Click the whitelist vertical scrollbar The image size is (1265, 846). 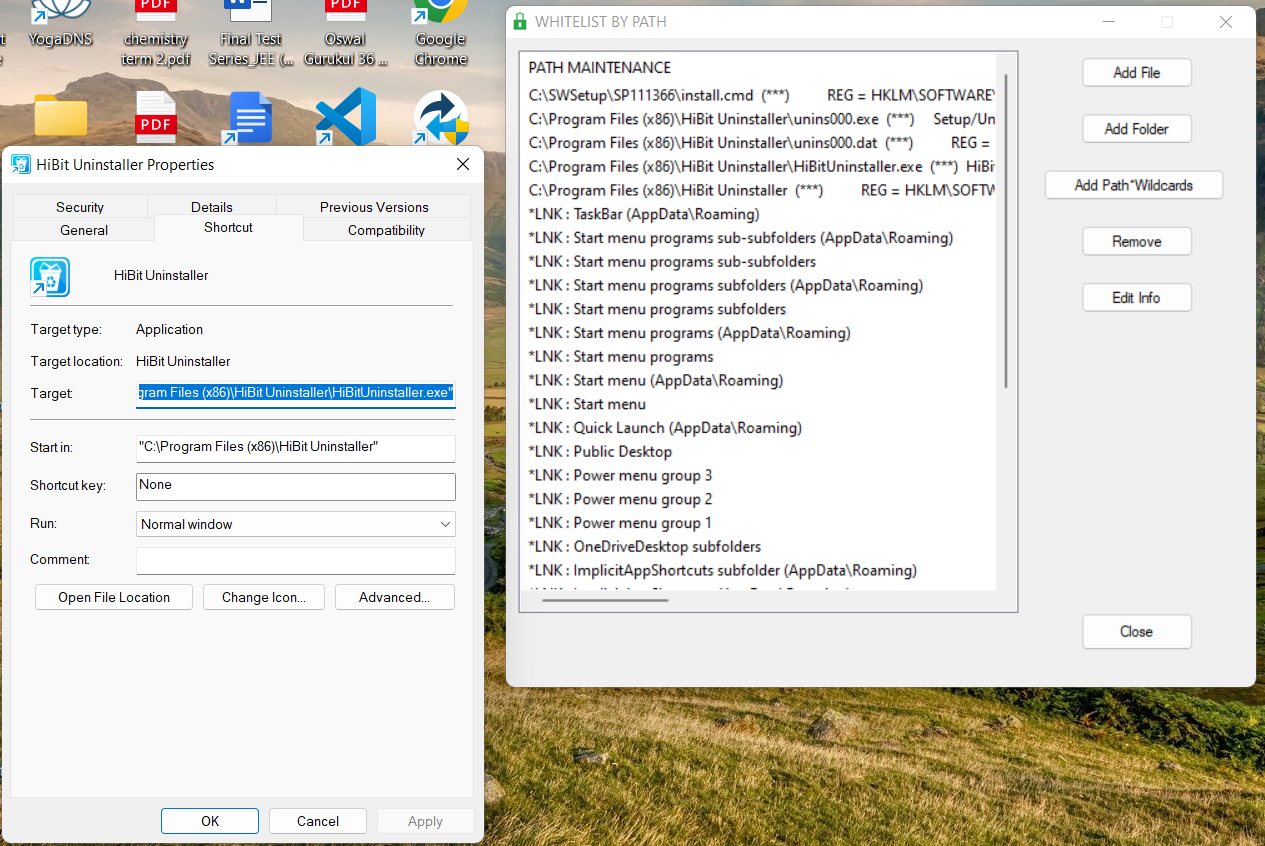pyautogui.click(x=1006, y=232)
